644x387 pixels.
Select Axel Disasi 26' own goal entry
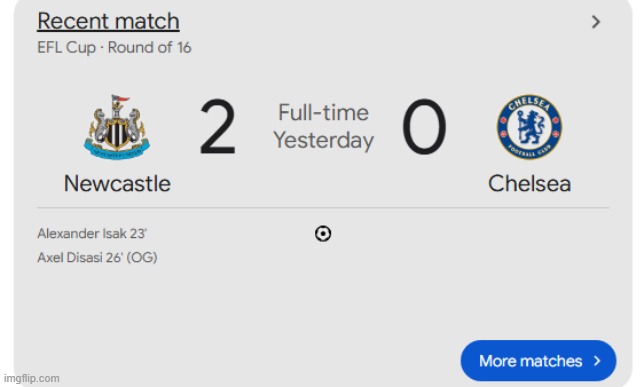(97, 258)
